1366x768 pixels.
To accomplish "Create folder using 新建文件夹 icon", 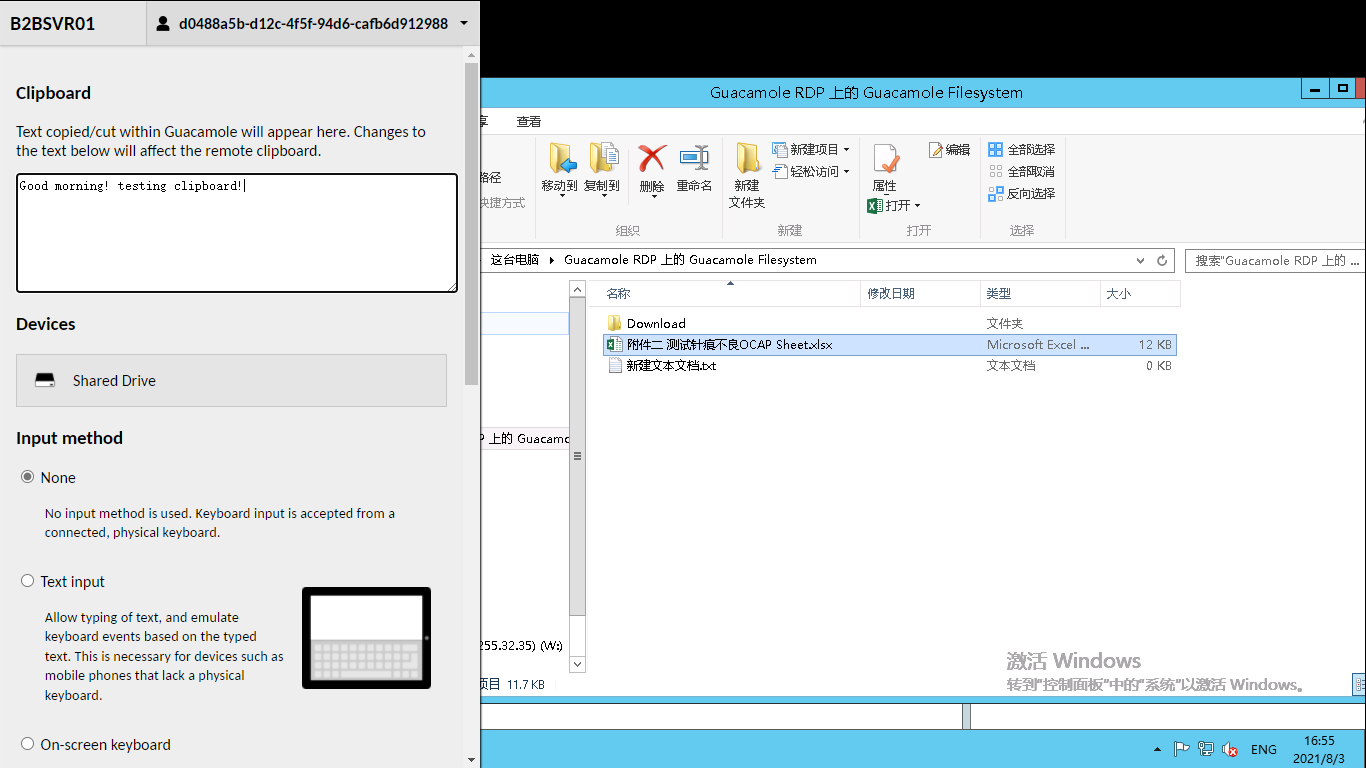I will pyautogui.click(x=746, y=172).
